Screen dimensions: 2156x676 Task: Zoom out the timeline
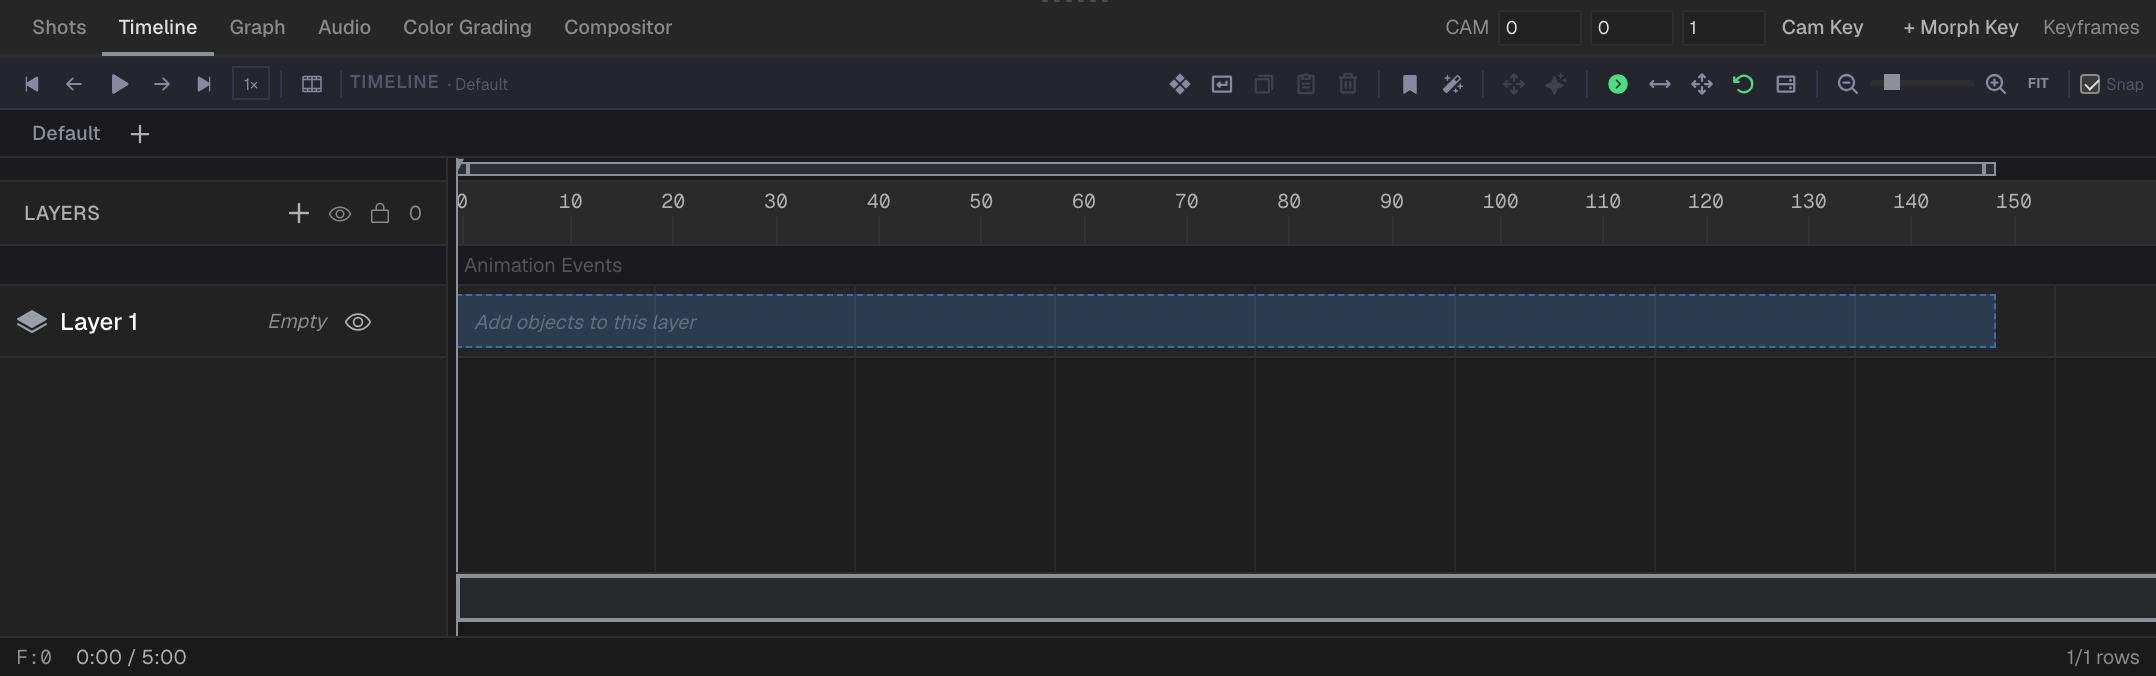point(1848,84)
